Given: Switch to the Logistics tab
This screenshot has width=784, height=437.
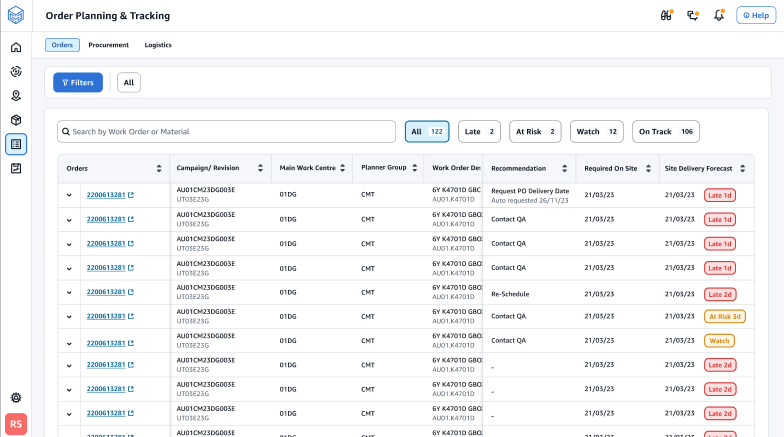Looking at the screenshot, I should pos(158,45).
